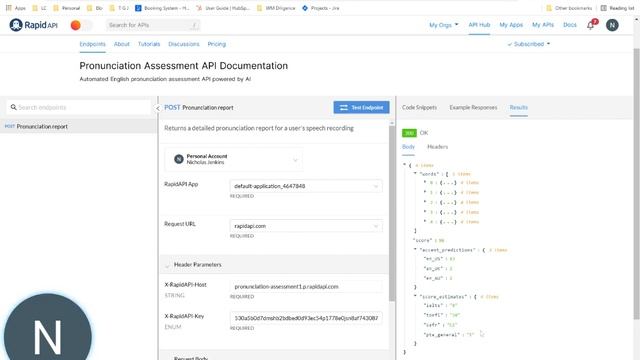Open the RapidAPI App dropdown
This screenshot has height=360, width=640.
coord(306,186)
